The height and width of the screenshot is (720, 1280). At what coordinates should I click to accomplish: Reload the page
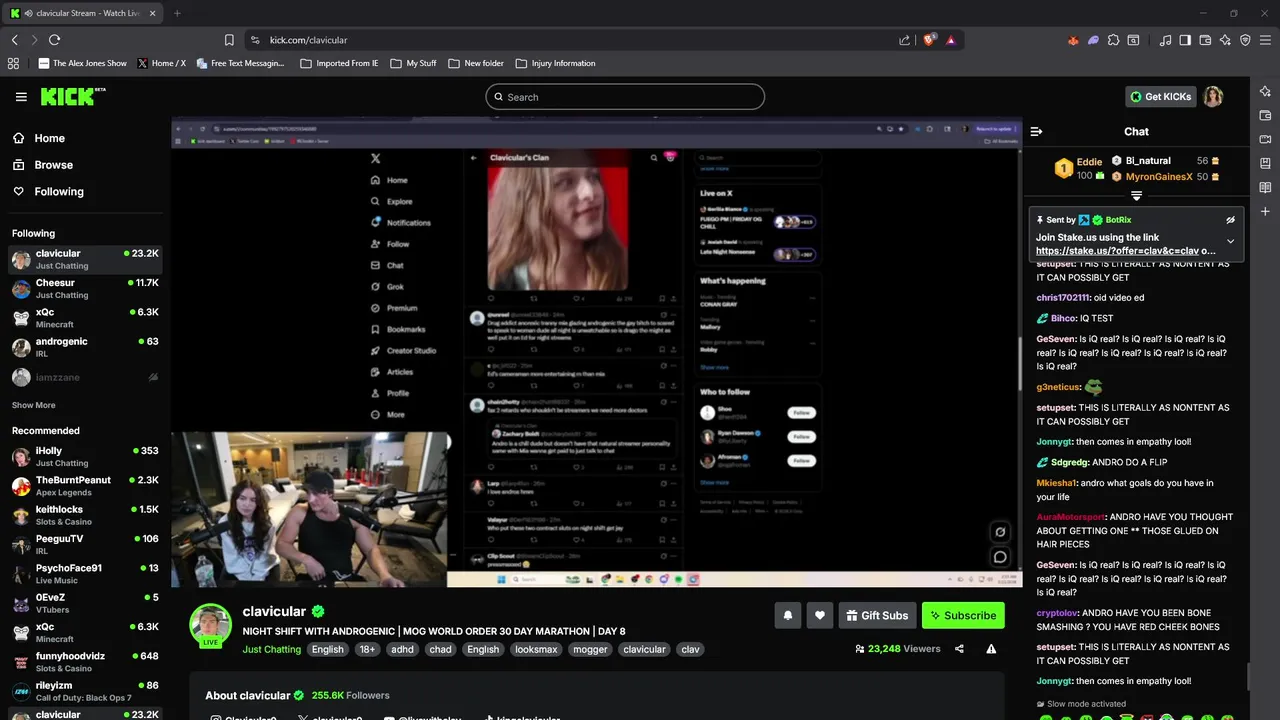point(54,40)
